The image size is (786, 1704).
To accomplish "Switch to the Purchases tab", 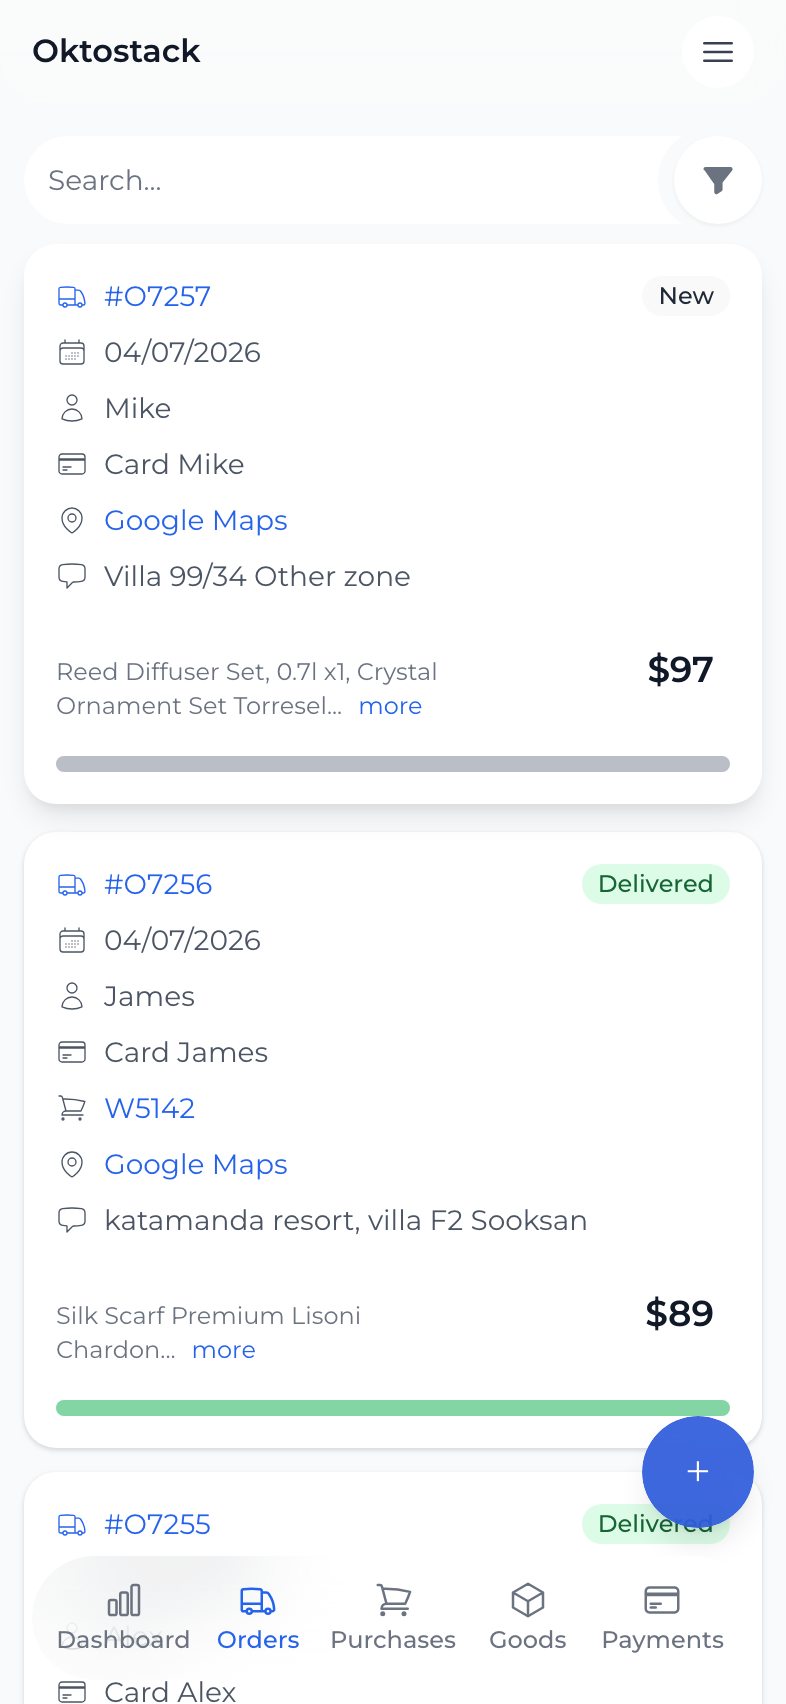I will [393, 1618].
